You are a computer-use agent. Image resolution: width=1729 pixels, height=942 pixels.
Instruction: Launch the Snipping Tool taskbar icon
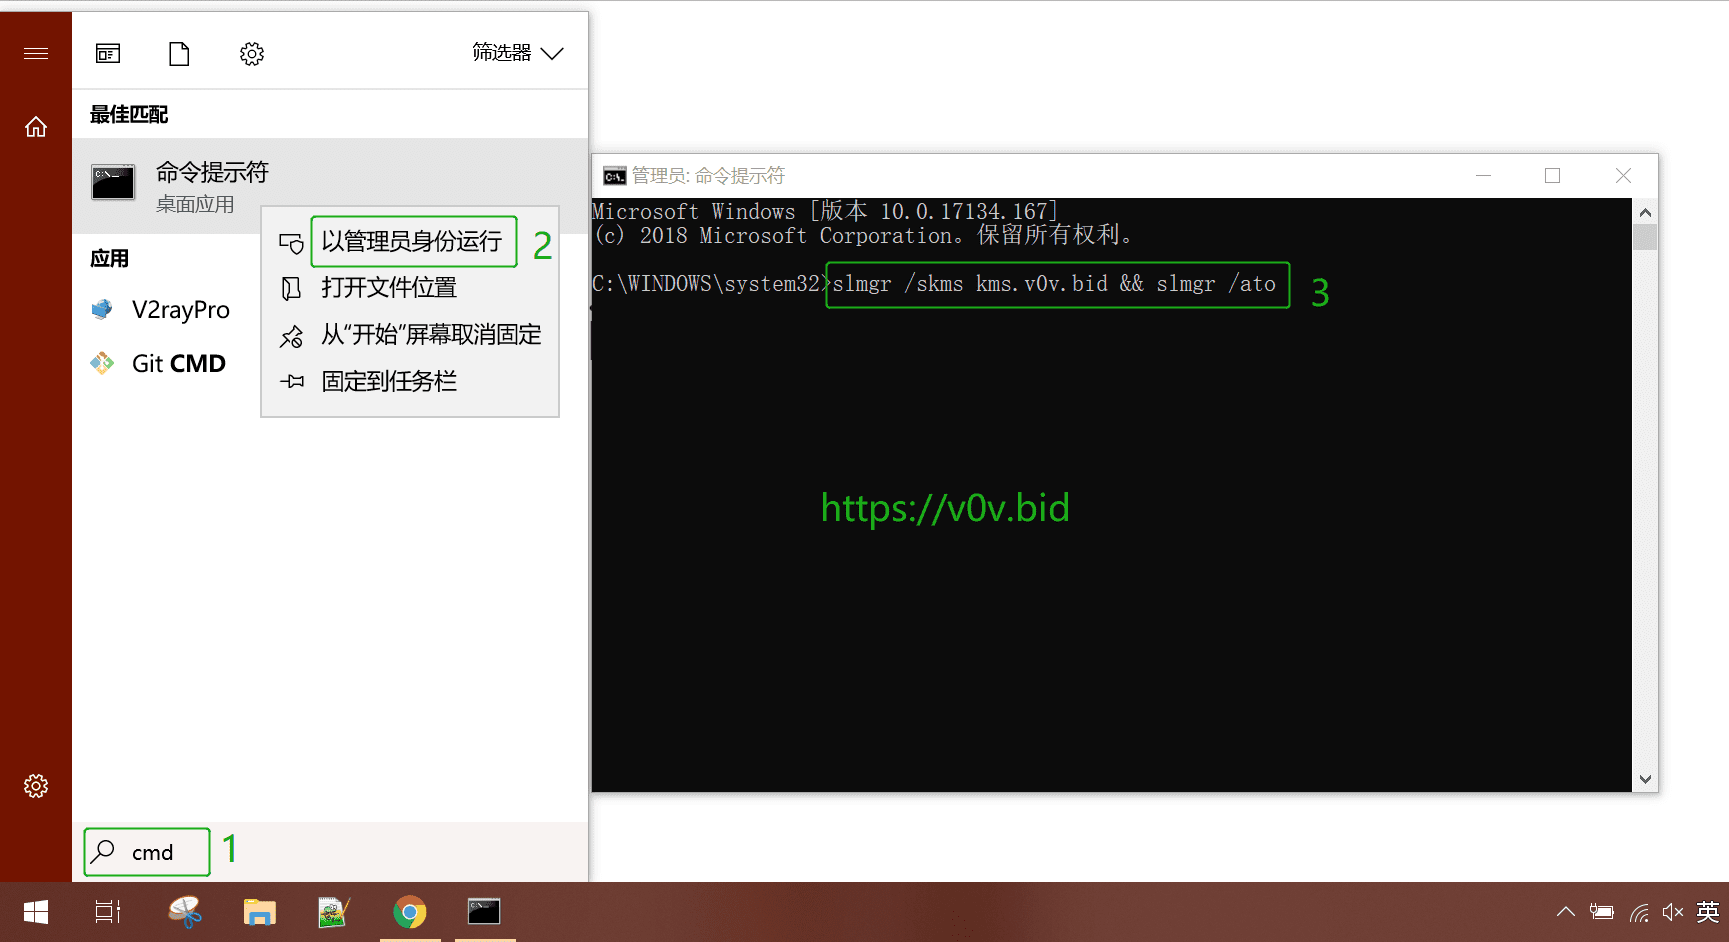coord(185,912)
